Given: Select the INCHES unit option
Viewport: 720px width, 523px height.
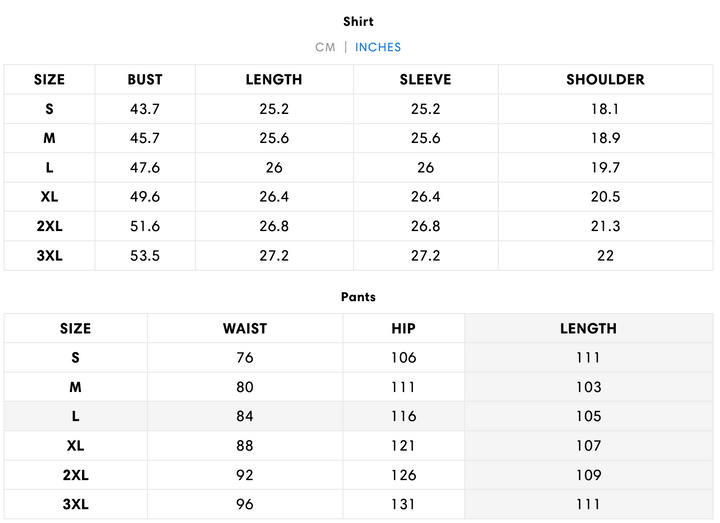Looking at the screenshot, I should [378, 47].
